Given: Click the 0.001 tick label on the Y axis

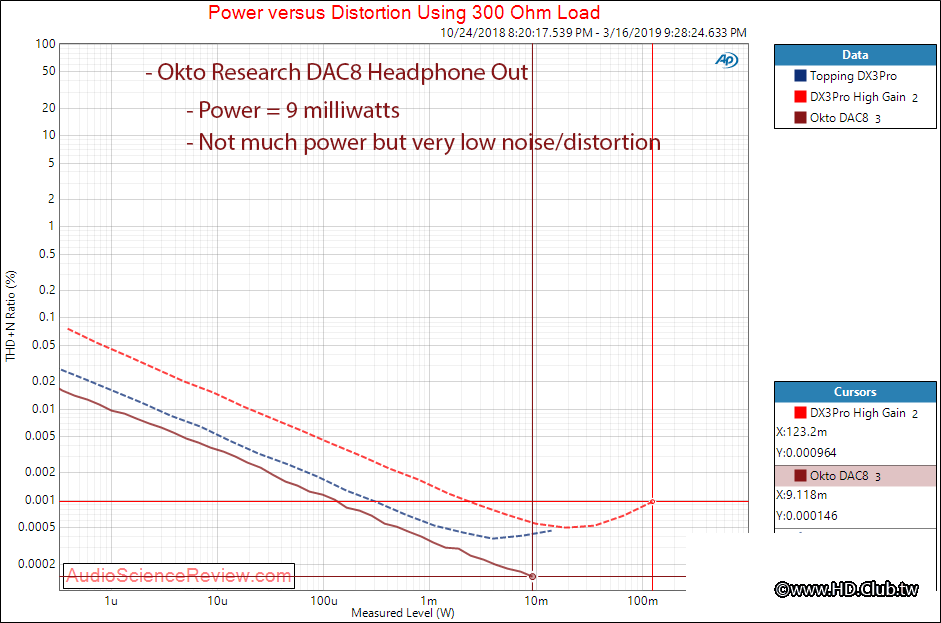Looking at the screenshot, I should [x=40, y=500].
